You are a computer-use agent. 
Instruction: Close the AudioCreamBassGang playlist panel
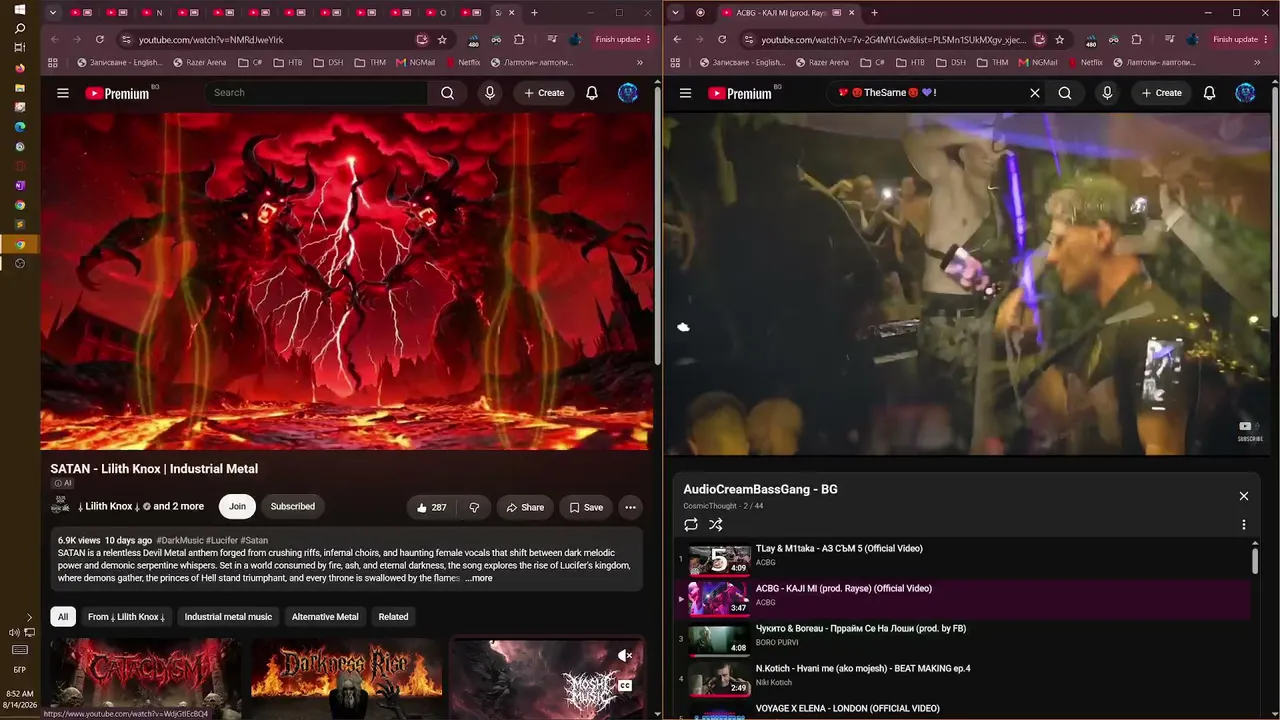tap(1244, 496)
